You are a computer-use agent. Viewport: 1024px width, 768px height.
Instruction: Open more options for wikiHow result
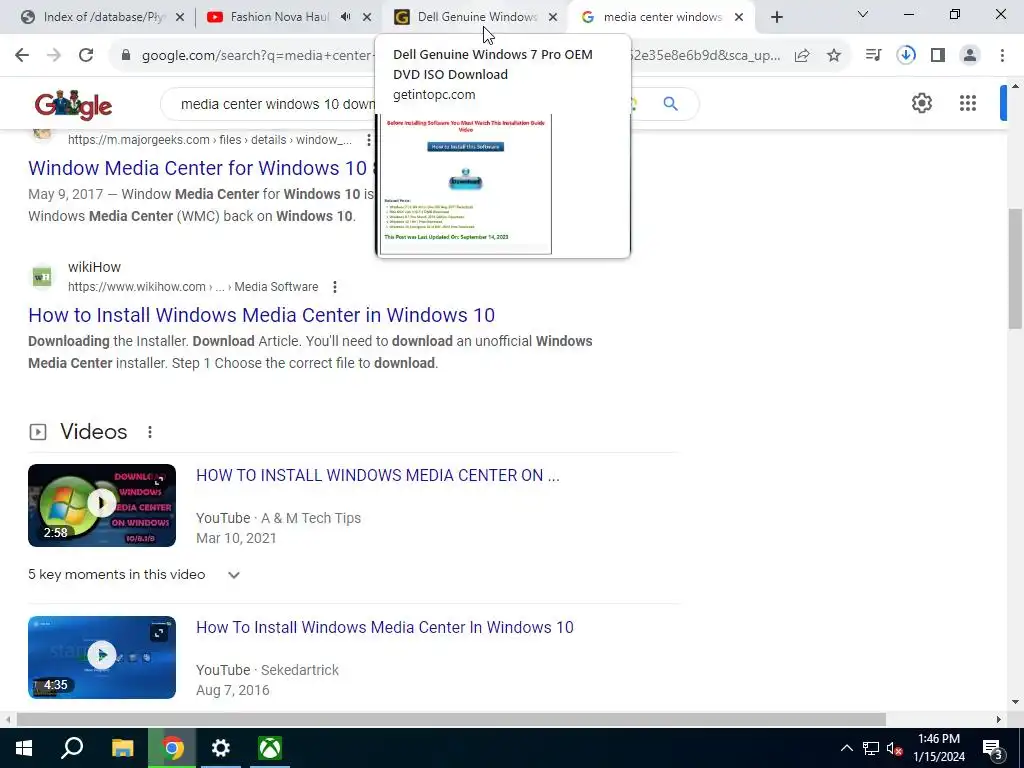pyautogui.click(x=334, y=287)
